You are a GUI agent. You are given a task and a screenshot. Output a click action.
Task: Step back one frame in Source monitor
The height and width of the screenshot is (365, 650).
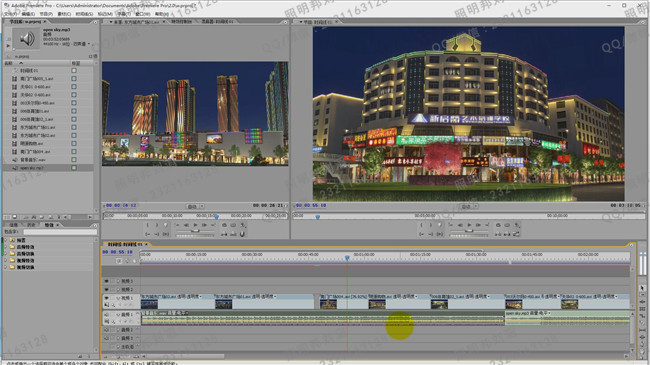(x=187, y=225)
